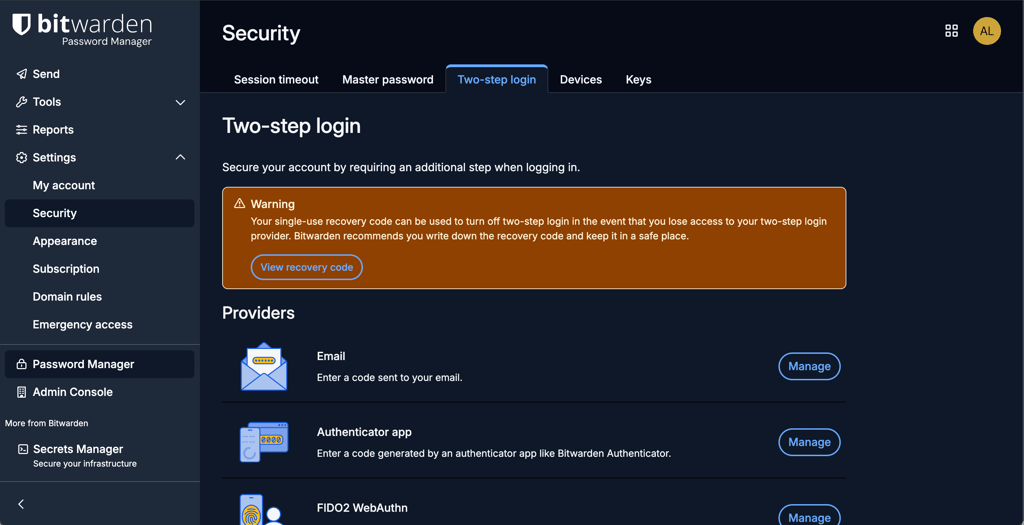Screen dimensions: 1024x525
Task: Switch to the Session timeout tab
Action: (276, 79)
